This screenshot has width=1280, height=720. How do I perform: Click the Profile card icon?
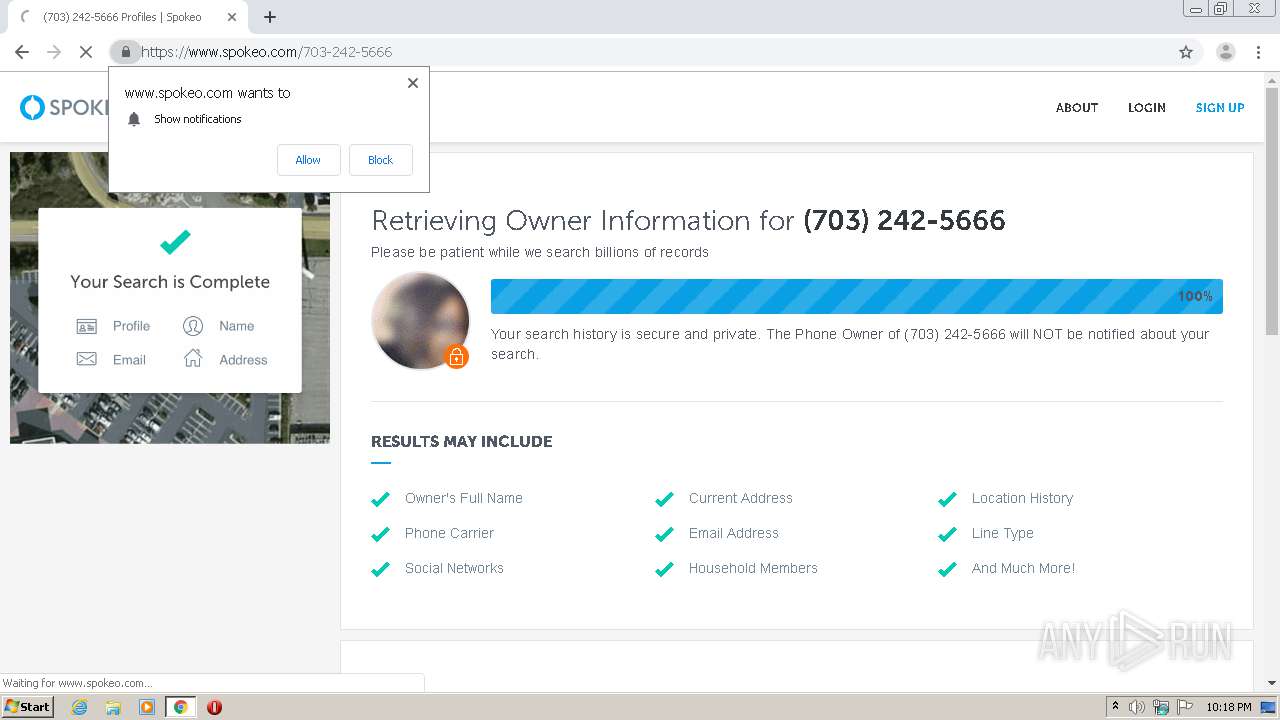(x=87, y=326)
